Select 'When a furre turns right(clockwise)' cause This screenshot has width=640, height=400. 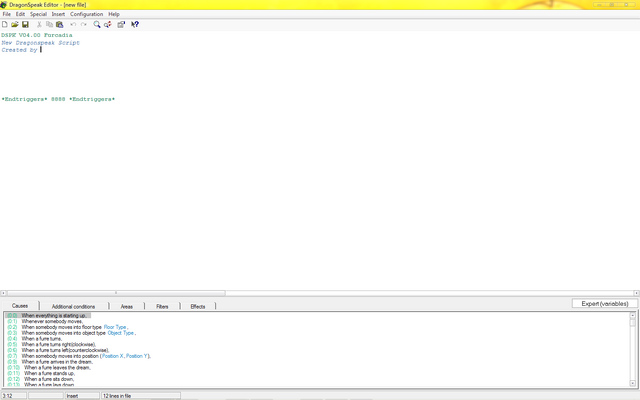click(x=51, y=344)
